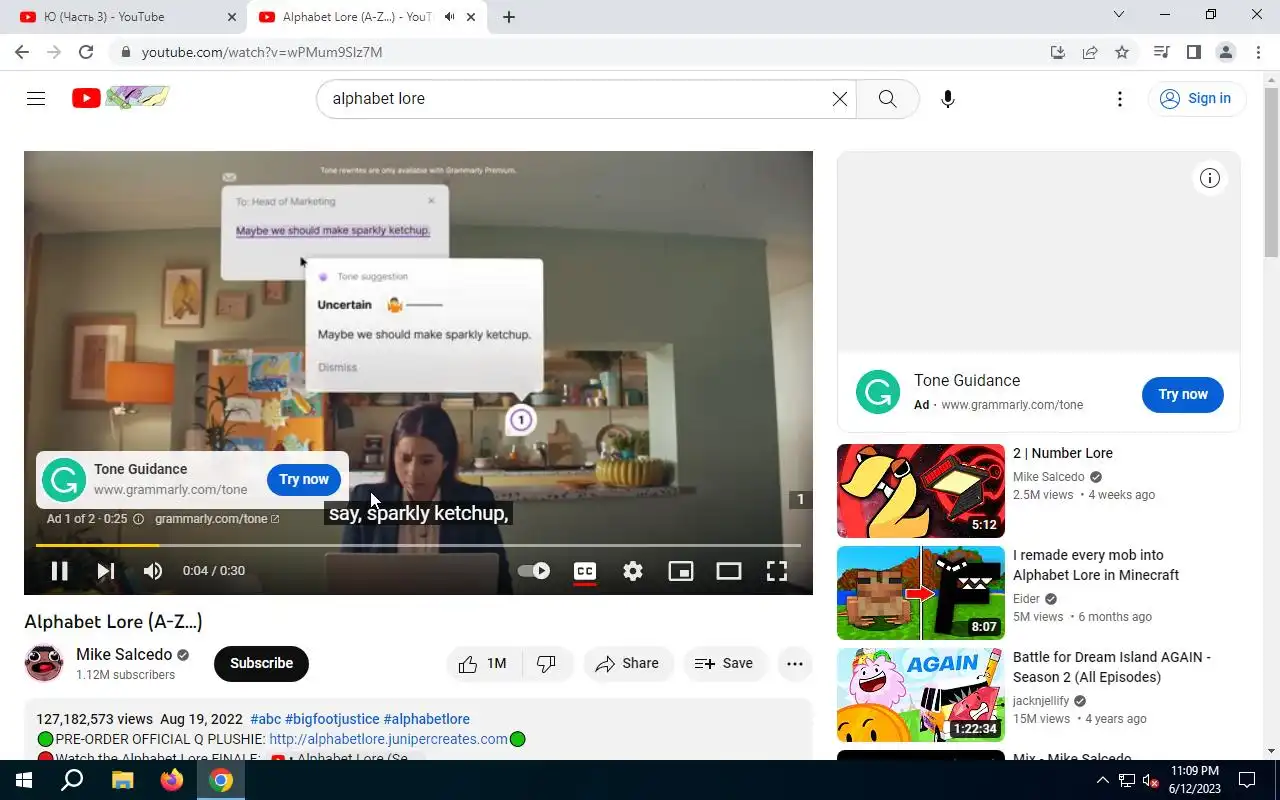Open the grammarly.com/tone ad link in the player
The width and height of the screenshot is (1280, 800).
tap(217, 519)
